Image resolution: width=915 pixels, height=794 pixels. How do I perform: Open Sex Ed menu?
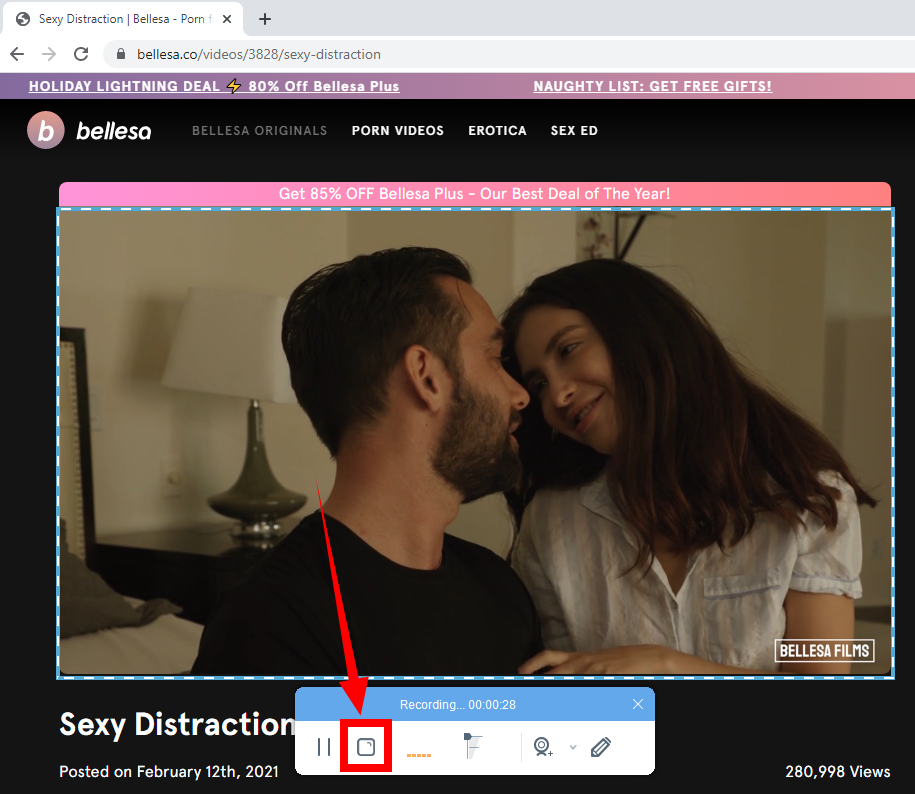[x=574, y=131]
